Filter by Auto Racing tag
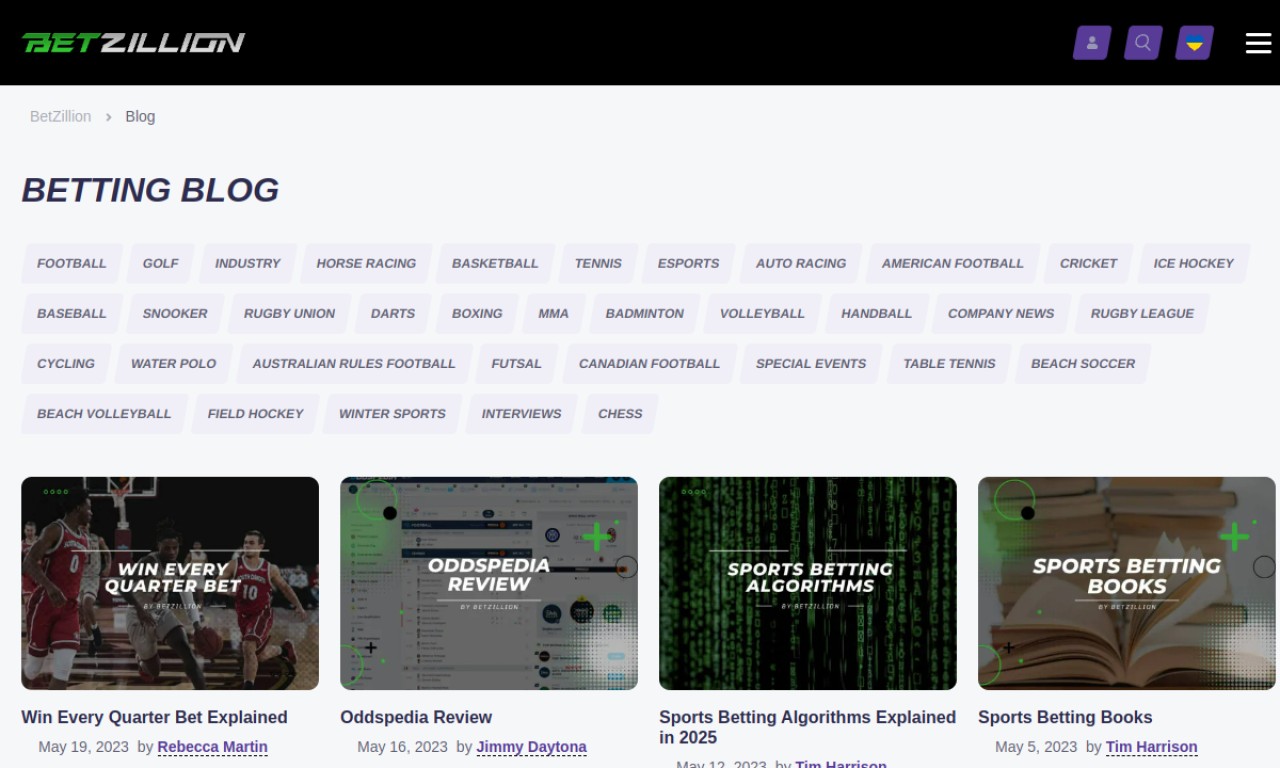 pos(801,263)
